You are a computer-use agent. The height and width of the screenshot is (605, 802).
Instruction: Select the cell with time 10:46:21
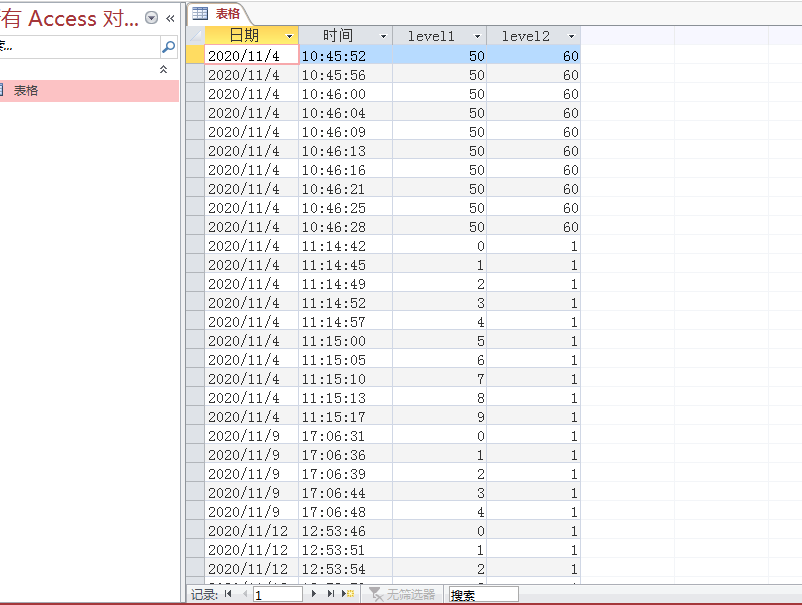click(346, 188)
